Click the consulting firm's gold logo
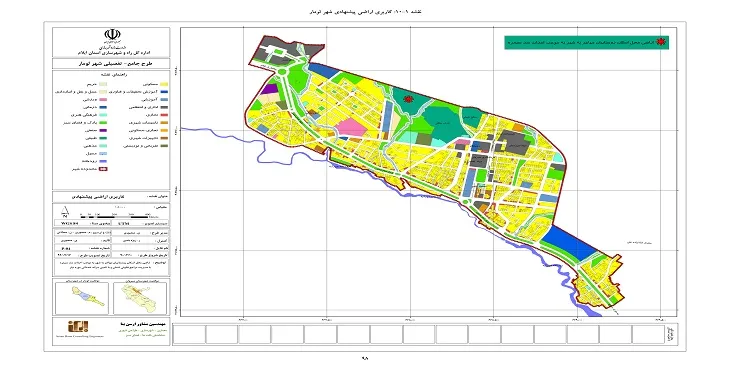Viewport: 730px width, 370px height. coord(77,326)
